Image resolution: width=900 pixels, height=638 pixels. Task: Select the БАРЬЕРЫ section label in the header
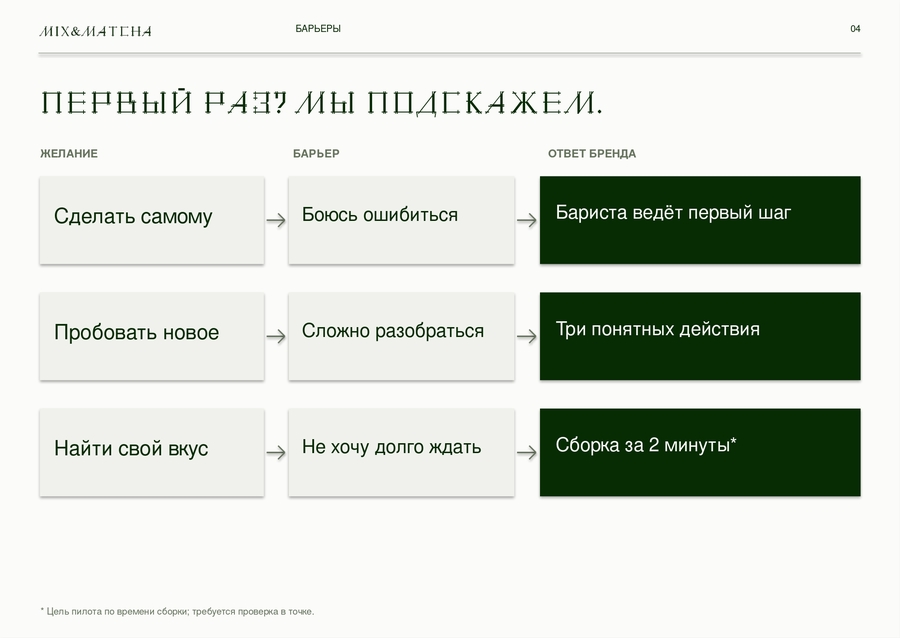point(318,29)
